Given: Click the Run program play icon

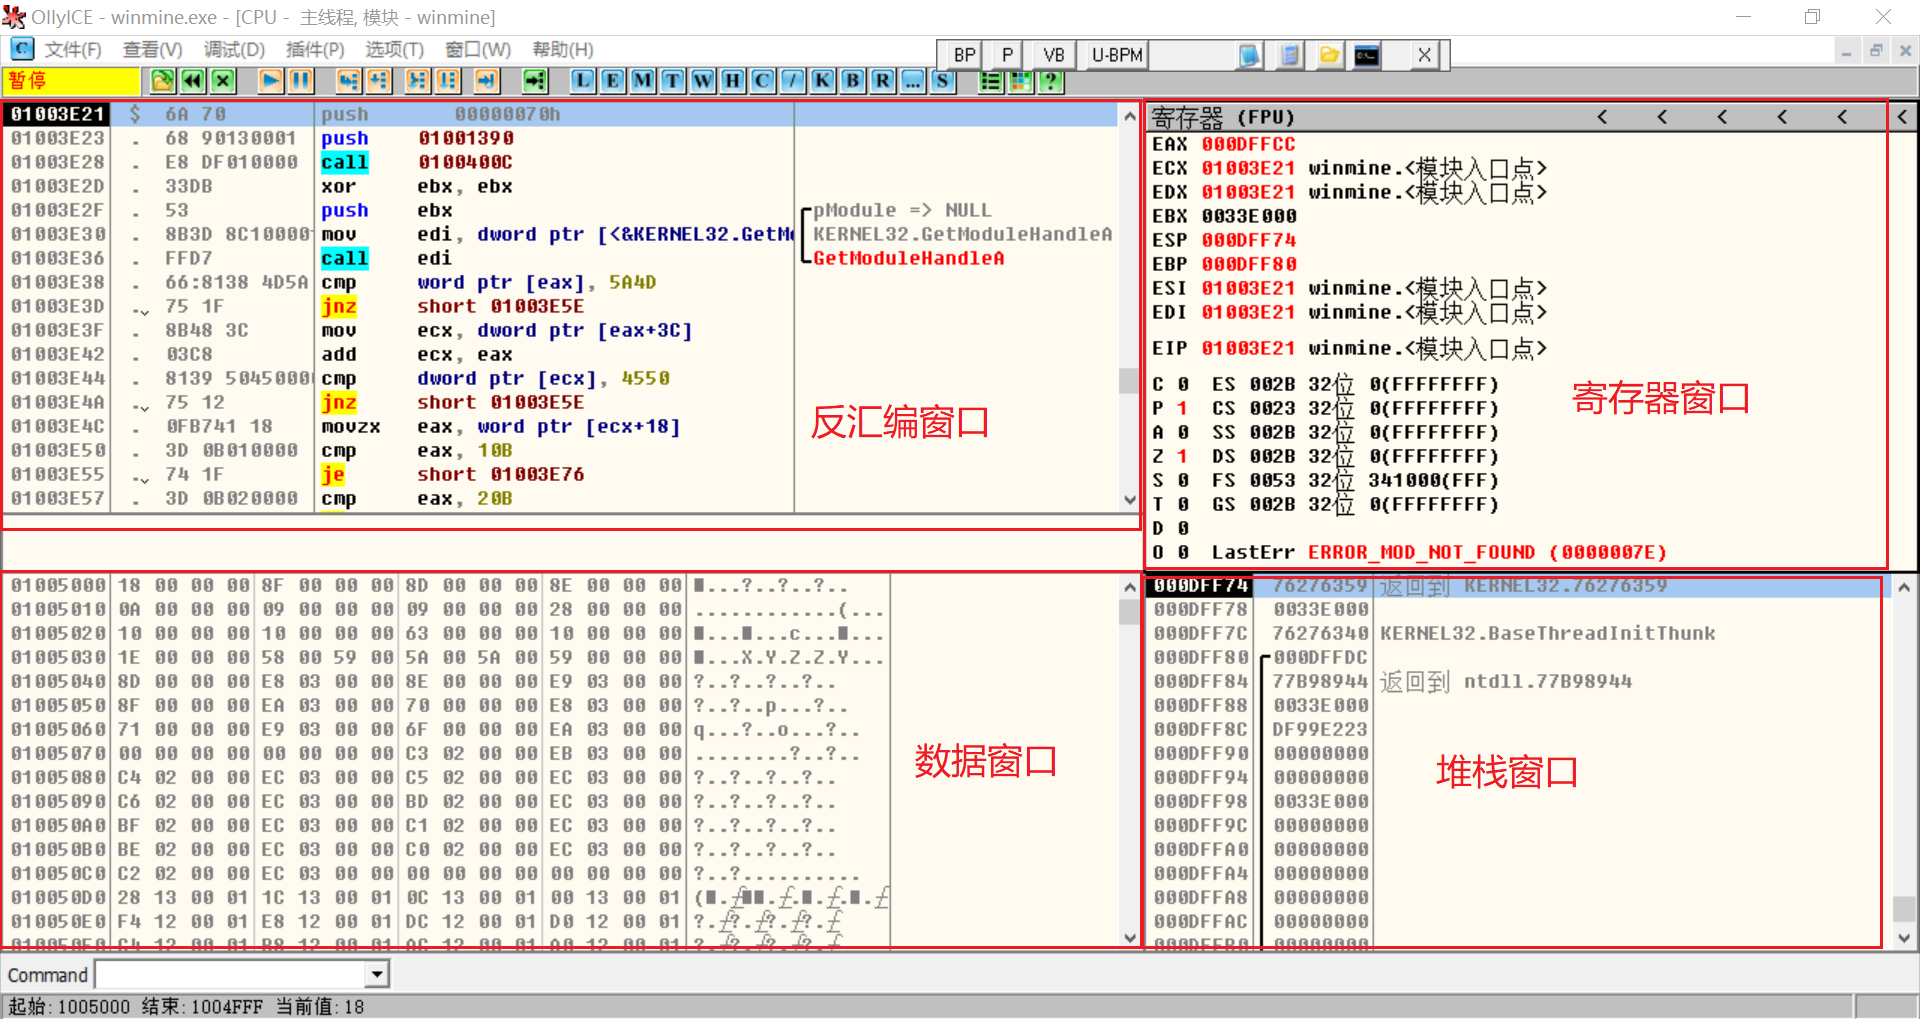Looking at the screenshot, I should coord(270,81).
